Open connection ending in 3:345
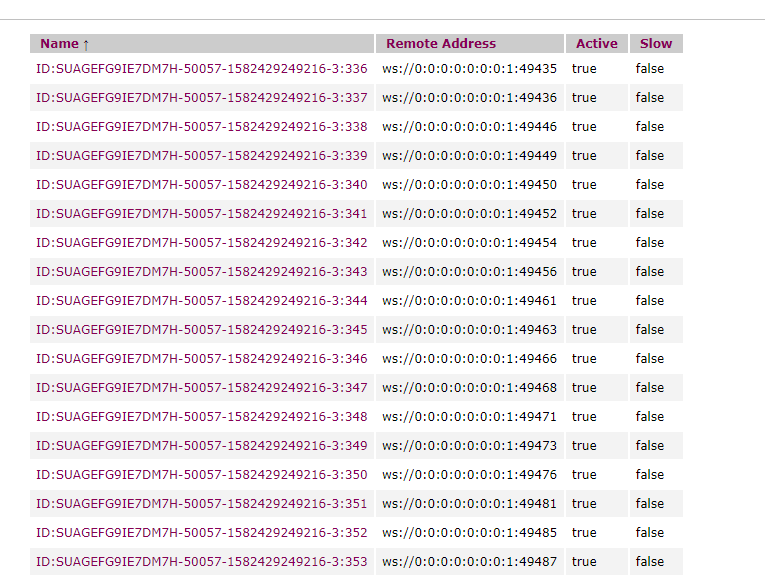765x586 pixels. 202,330
